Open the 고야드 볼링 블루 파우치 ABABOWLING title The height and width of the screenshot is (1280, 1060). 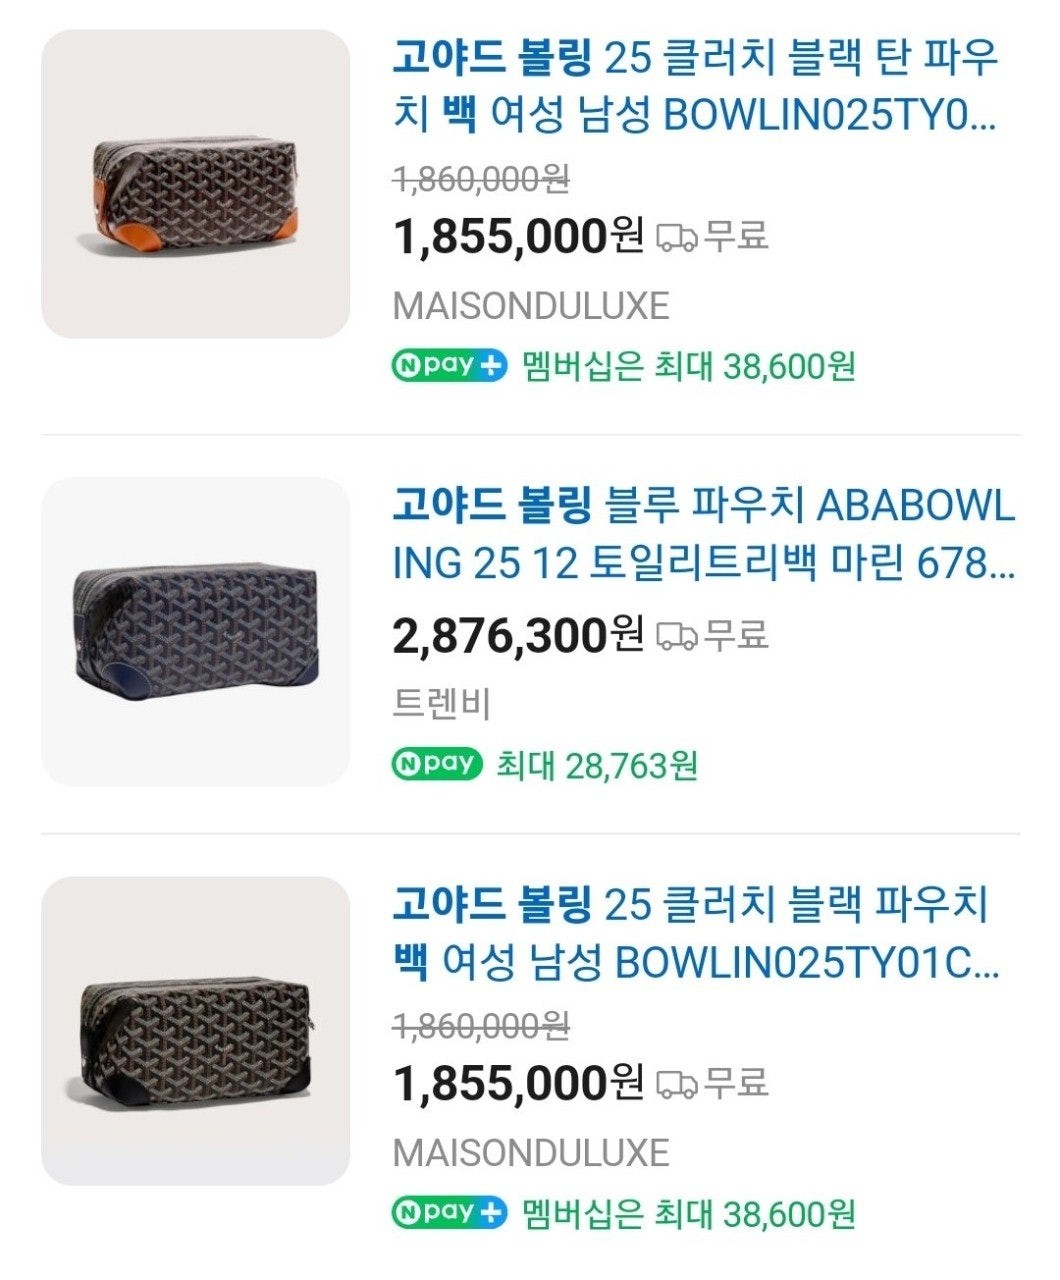[x=703, y=535]
